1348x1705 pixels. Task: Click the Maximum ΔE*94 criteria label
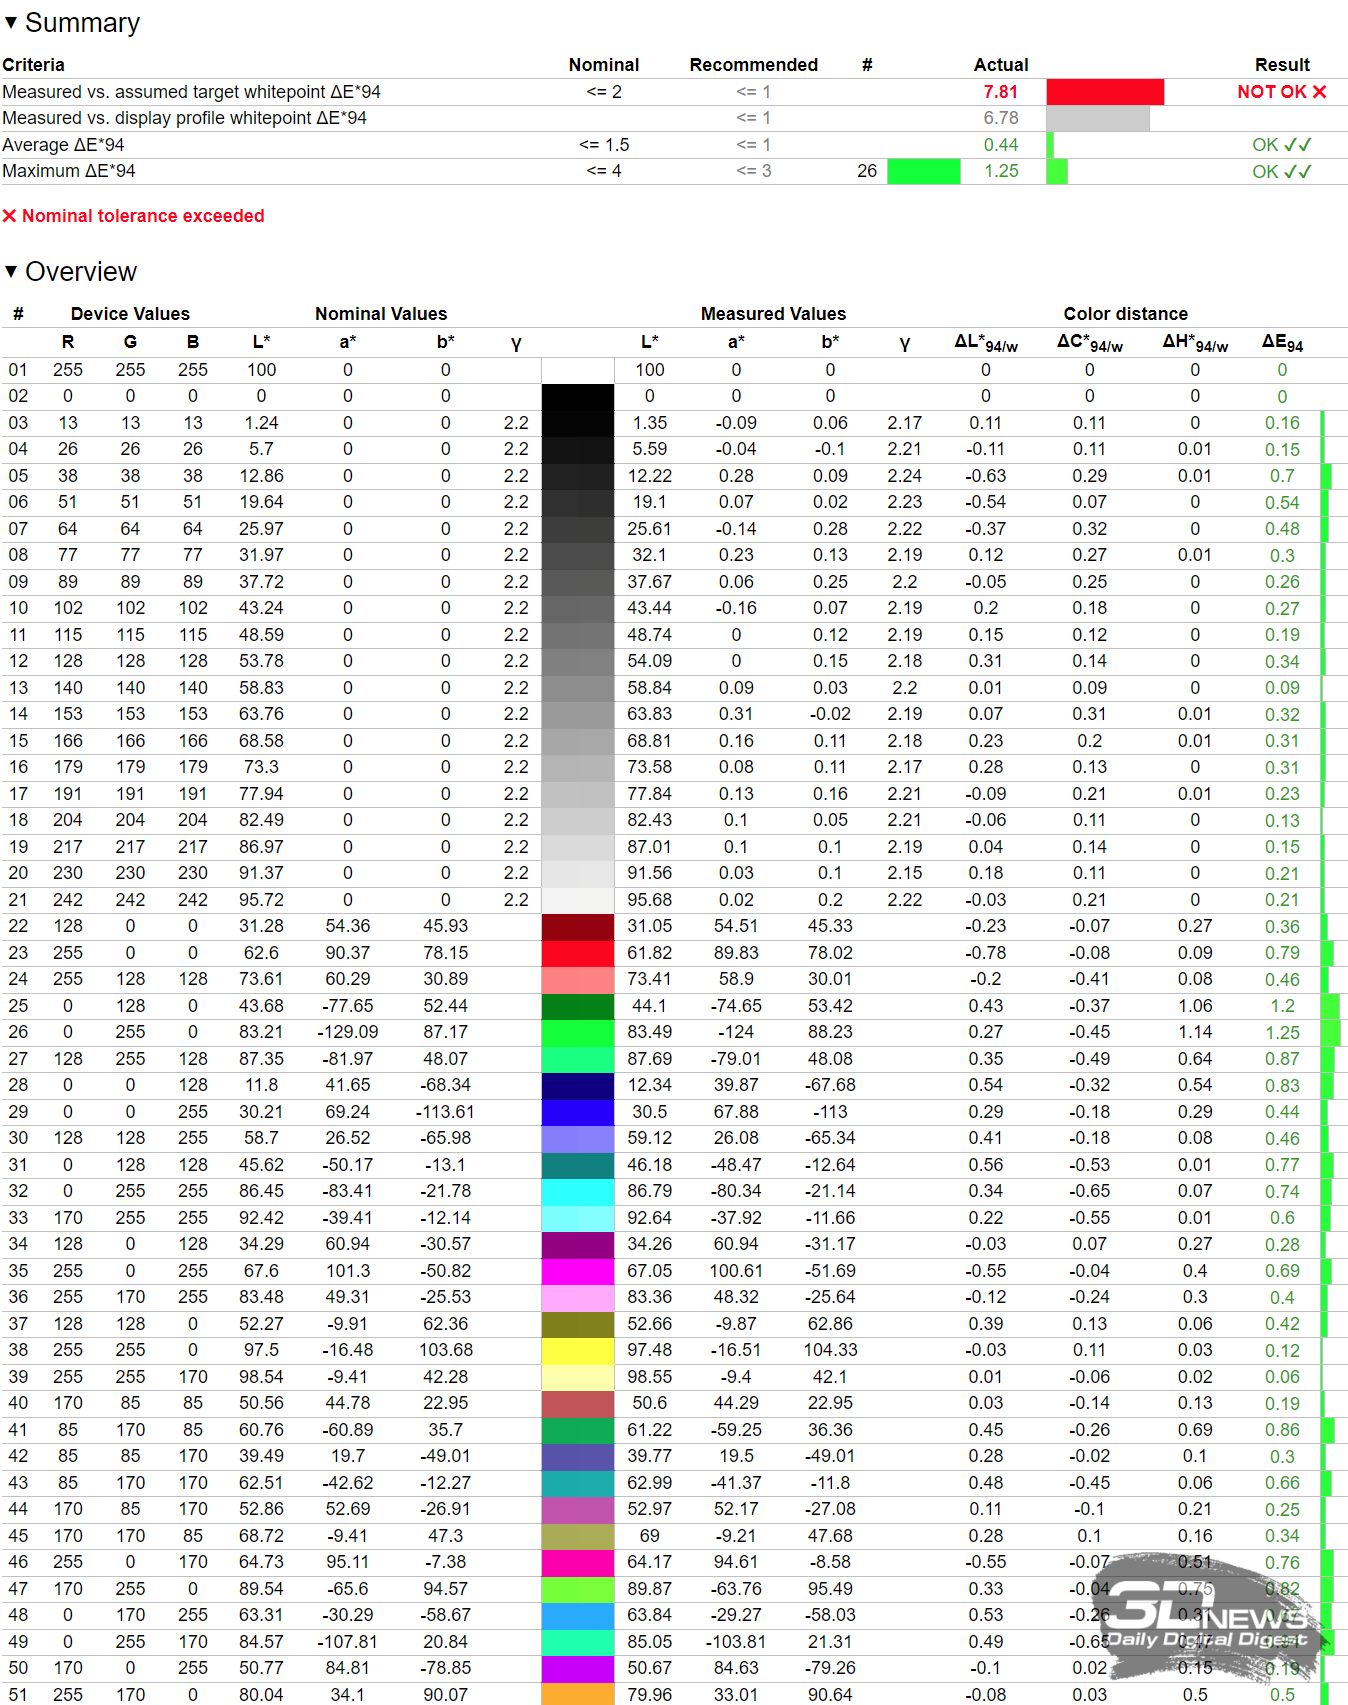pyautogui.click(x=69, y=171)
